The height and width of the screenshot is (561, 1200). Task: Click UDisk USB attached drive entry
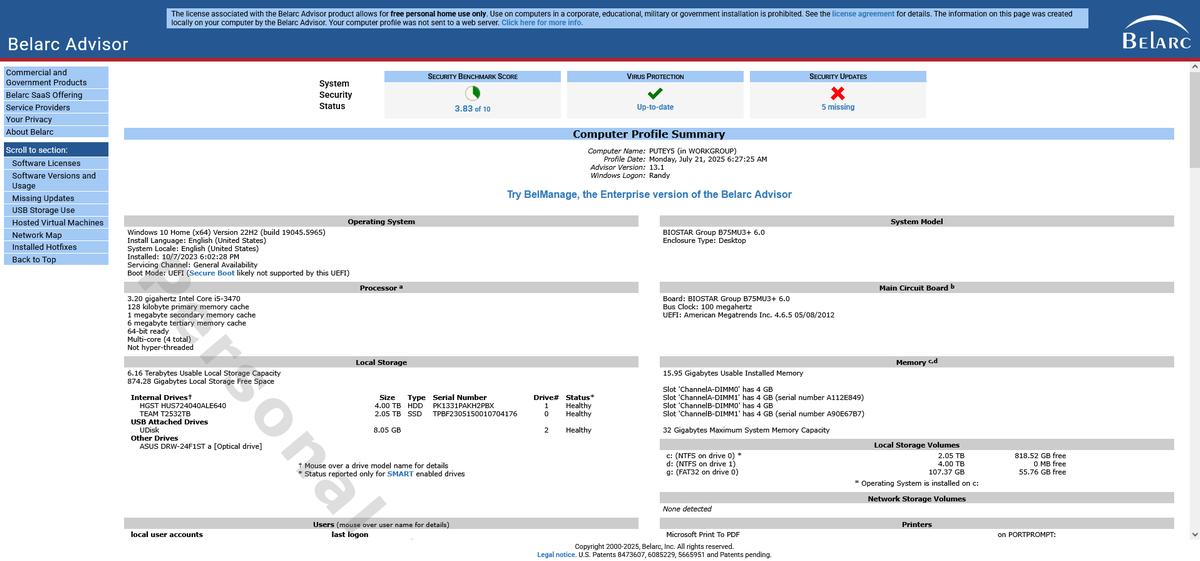150,430
